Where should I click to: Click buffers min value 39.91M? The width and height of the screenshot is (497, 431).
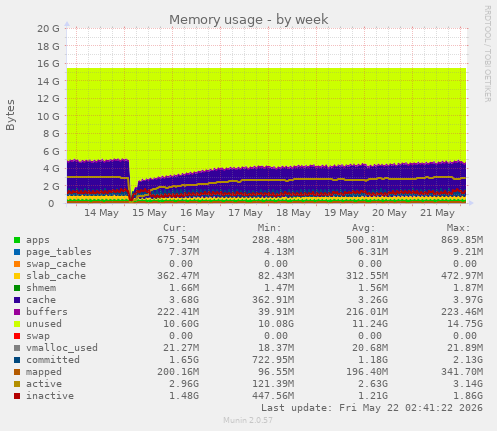(x=276, y=312)
